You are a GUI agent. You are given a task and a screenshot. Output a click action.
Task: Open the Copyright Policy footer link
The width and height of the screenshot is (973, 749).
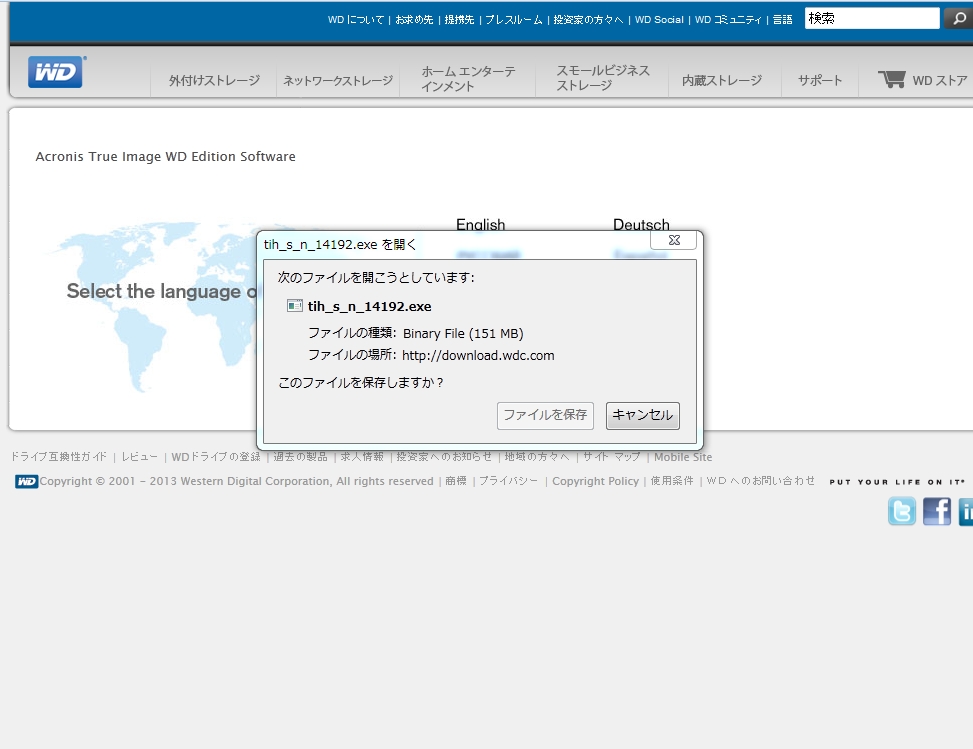click(595, 481)
